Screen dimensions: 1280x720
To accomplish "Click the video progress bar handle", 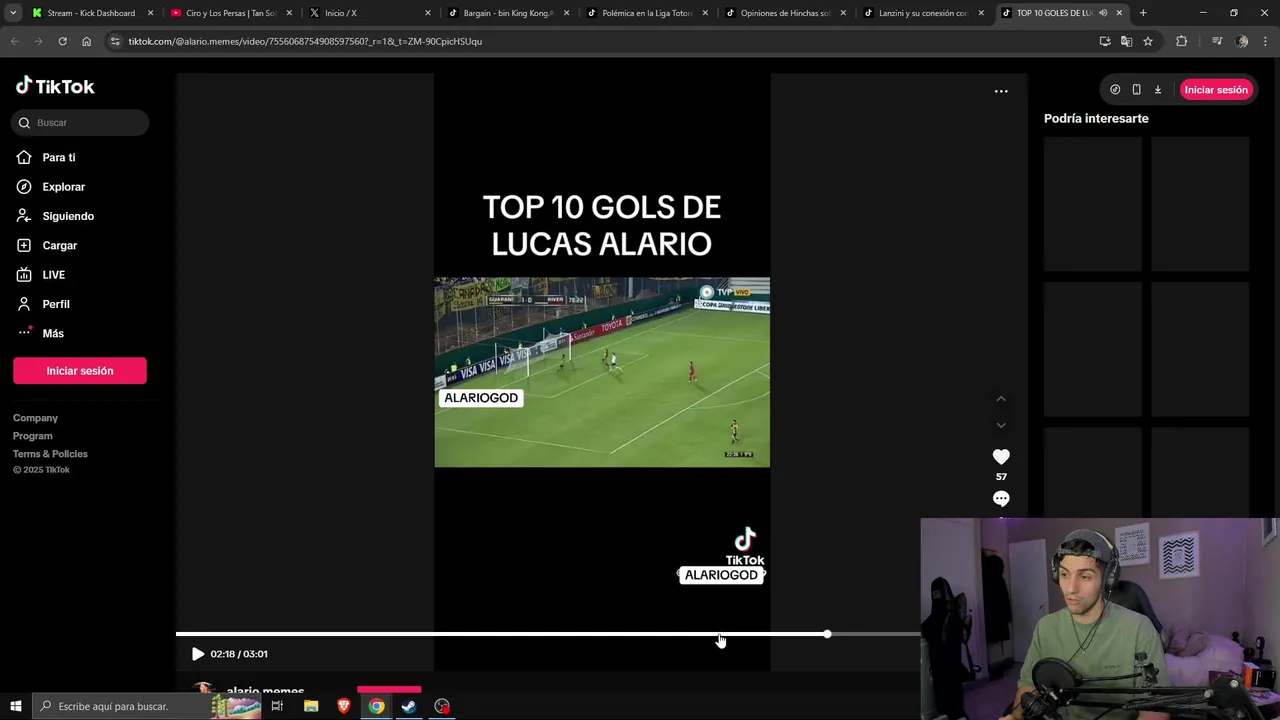I will tap(827, 634).
